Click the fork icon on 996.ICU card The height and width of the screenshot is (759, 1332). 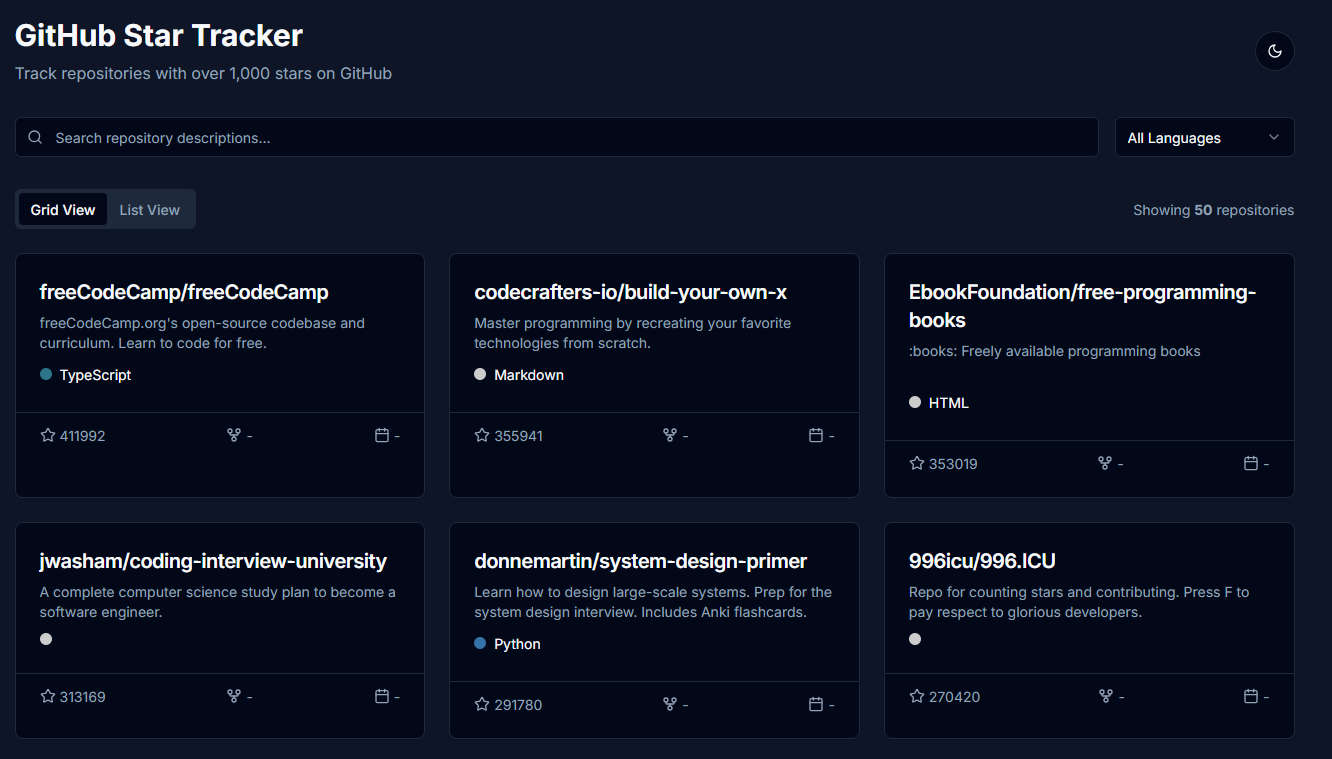[1105, 696]
